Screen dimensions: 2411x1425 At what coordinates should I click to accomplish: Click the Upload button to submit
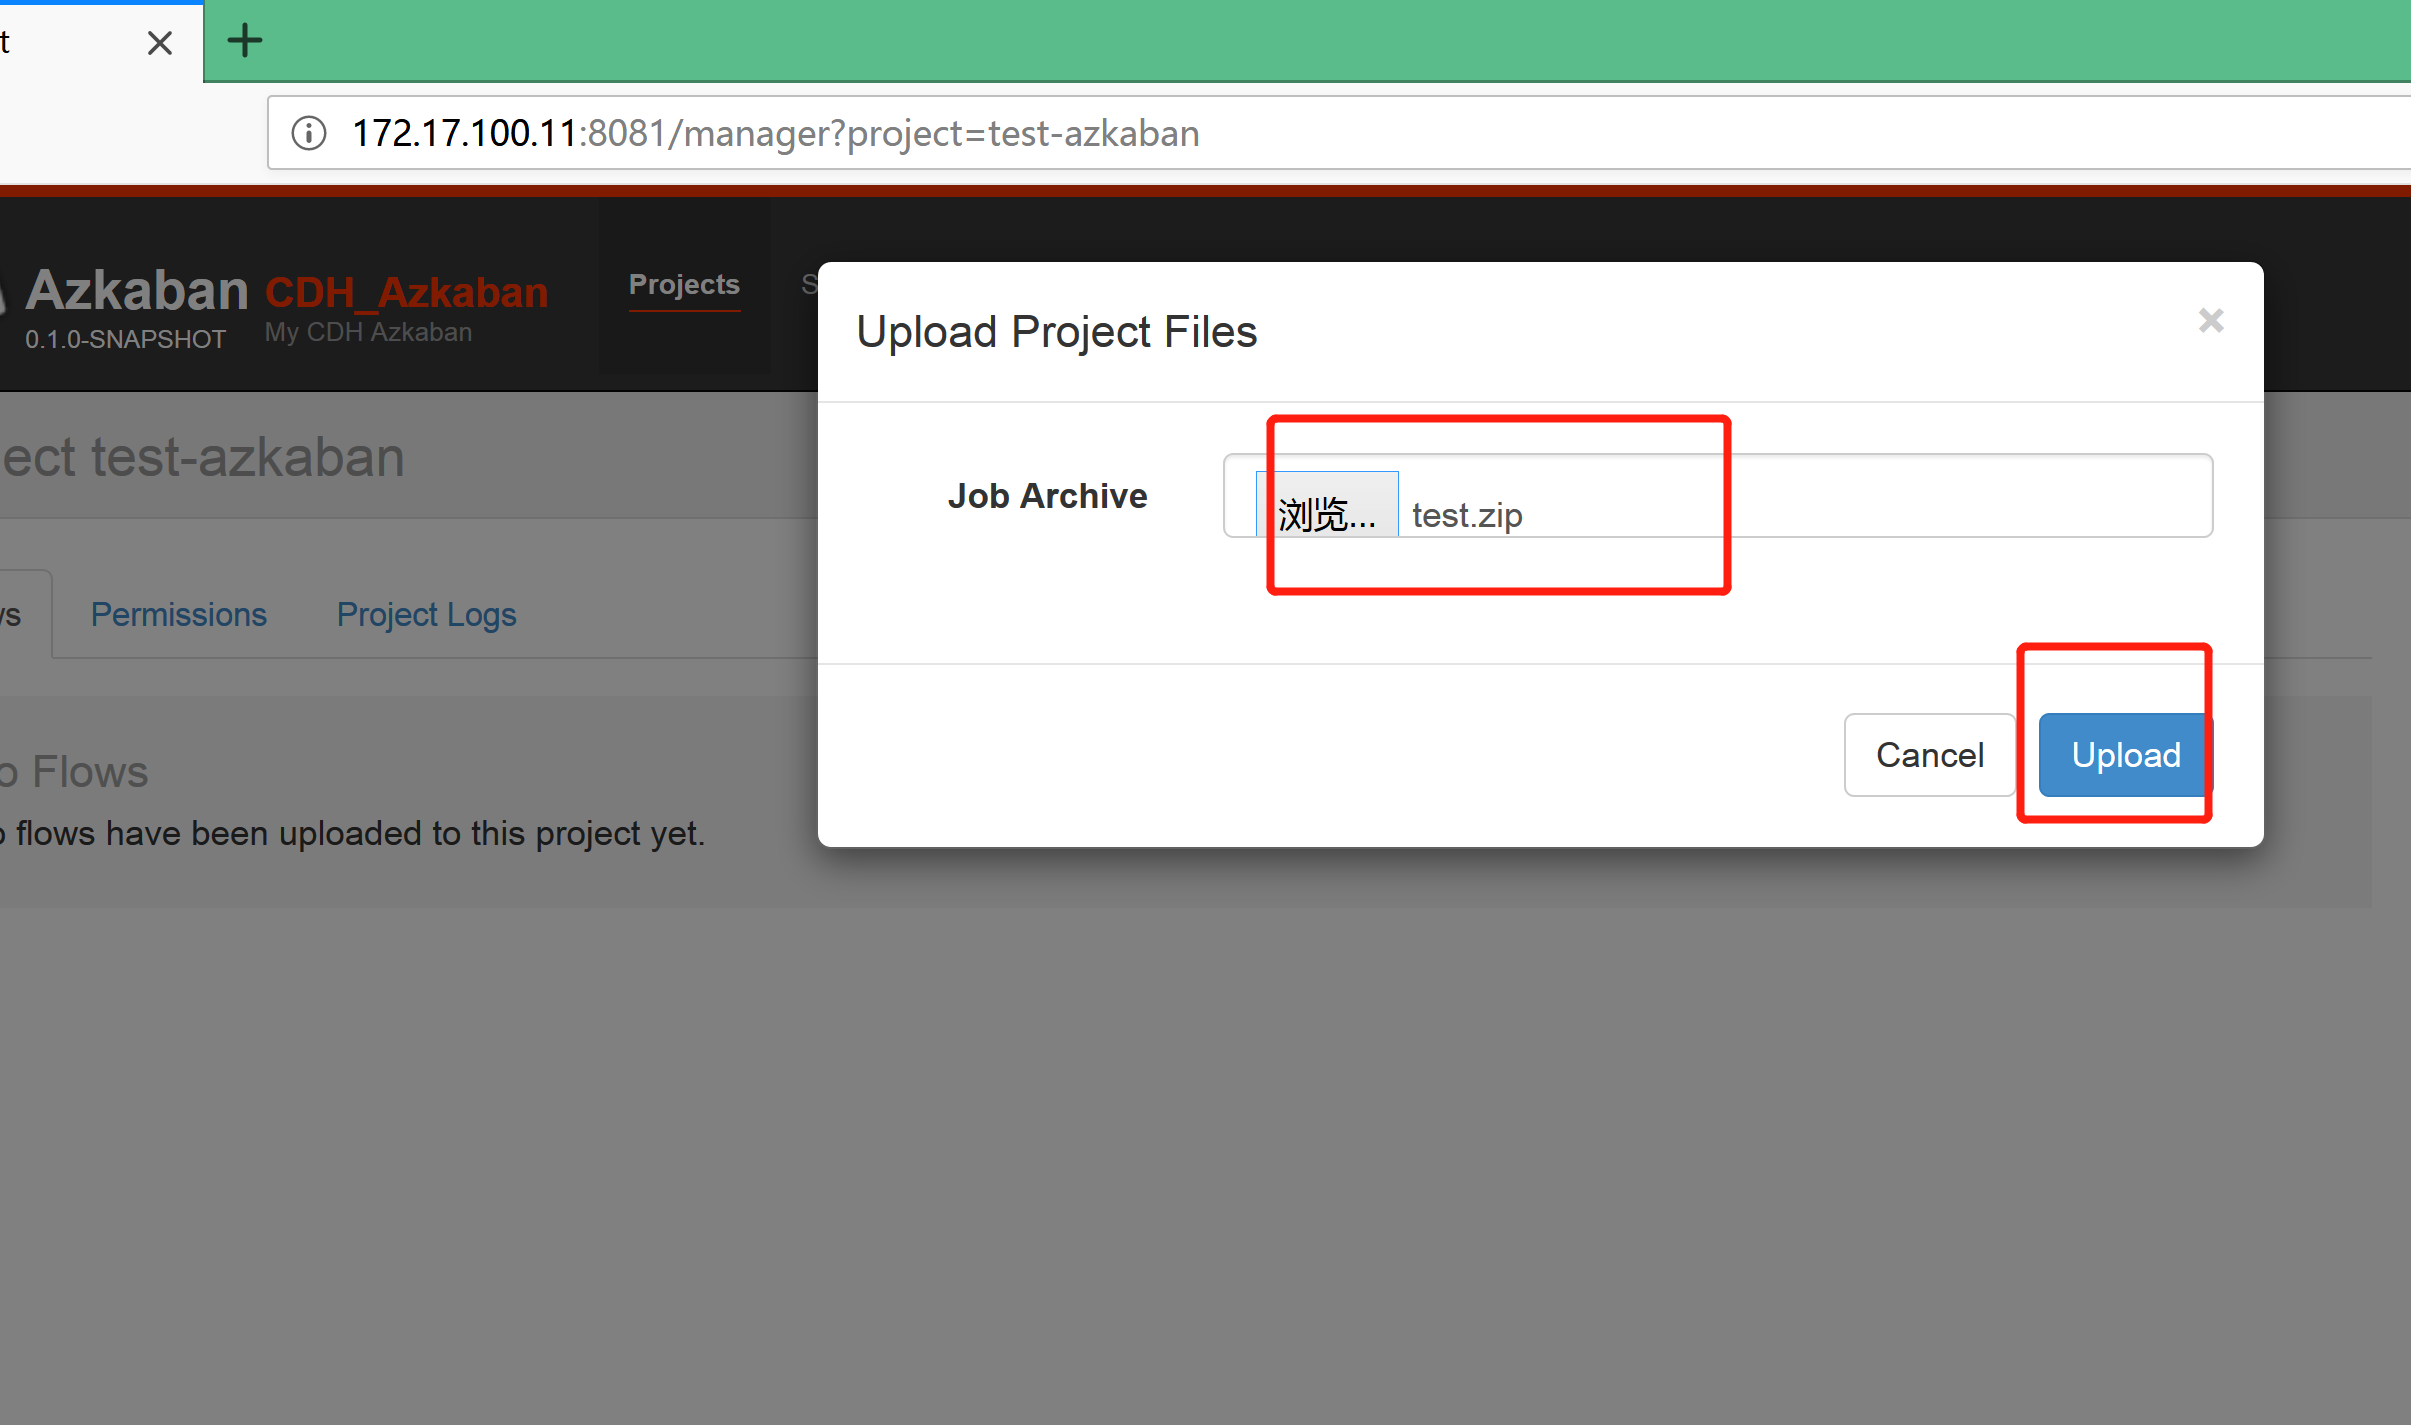pos(2123,753)
